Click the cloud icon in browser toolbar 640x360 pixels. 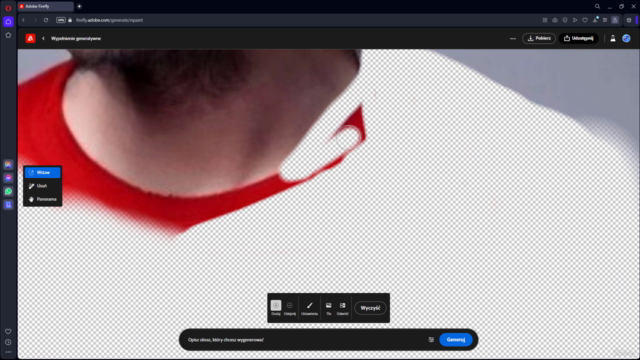coord(555,20)
